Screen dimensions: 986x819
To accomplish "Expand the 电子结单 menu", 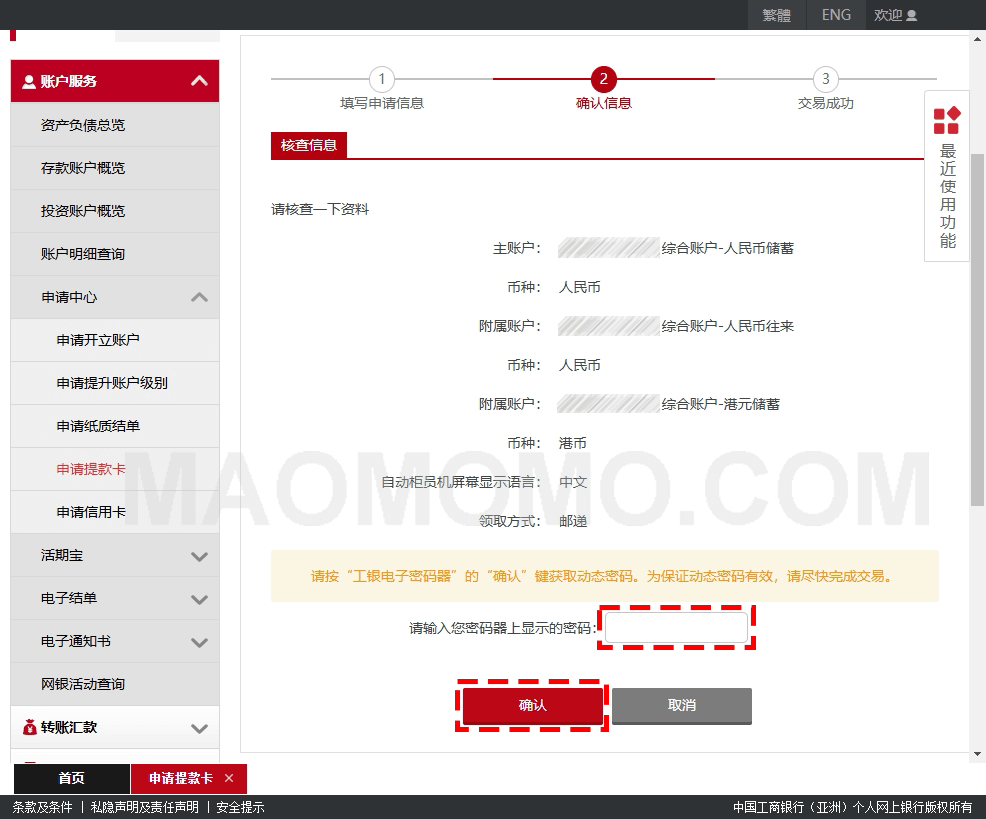I will pos(199,599).
